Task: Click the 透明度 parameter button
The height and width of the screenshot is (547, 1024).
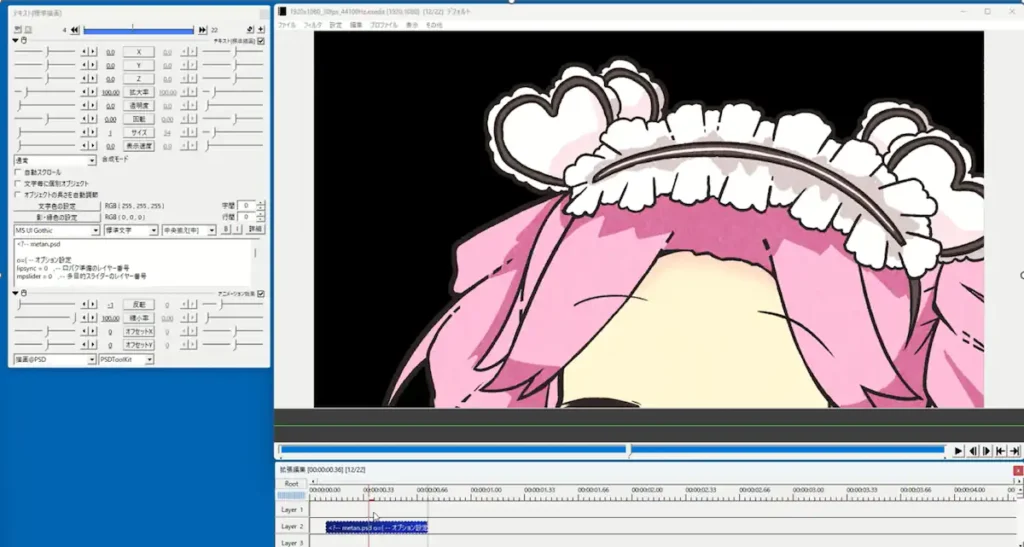Action: pyautogui.click(x=138, y=106)
